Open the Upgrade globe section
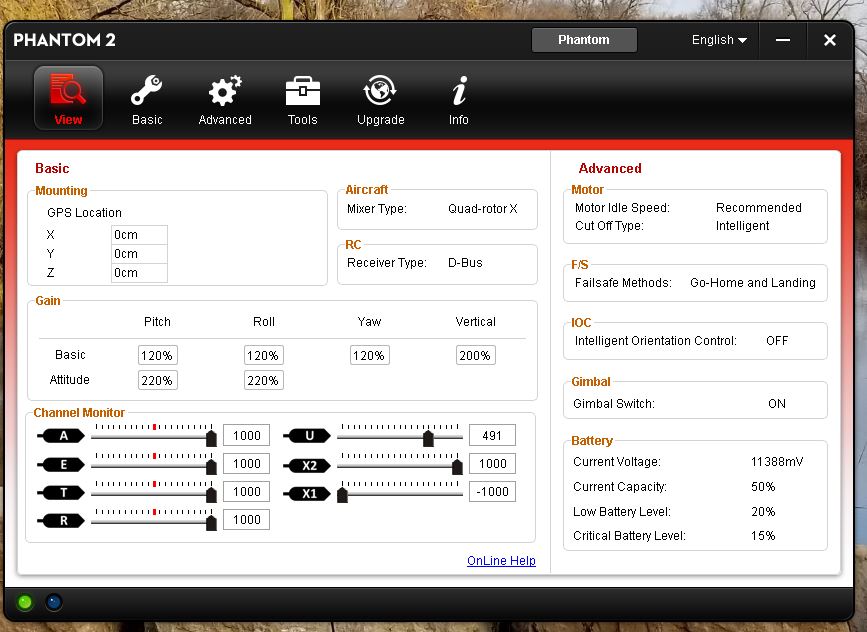 [x=380, y=100]
